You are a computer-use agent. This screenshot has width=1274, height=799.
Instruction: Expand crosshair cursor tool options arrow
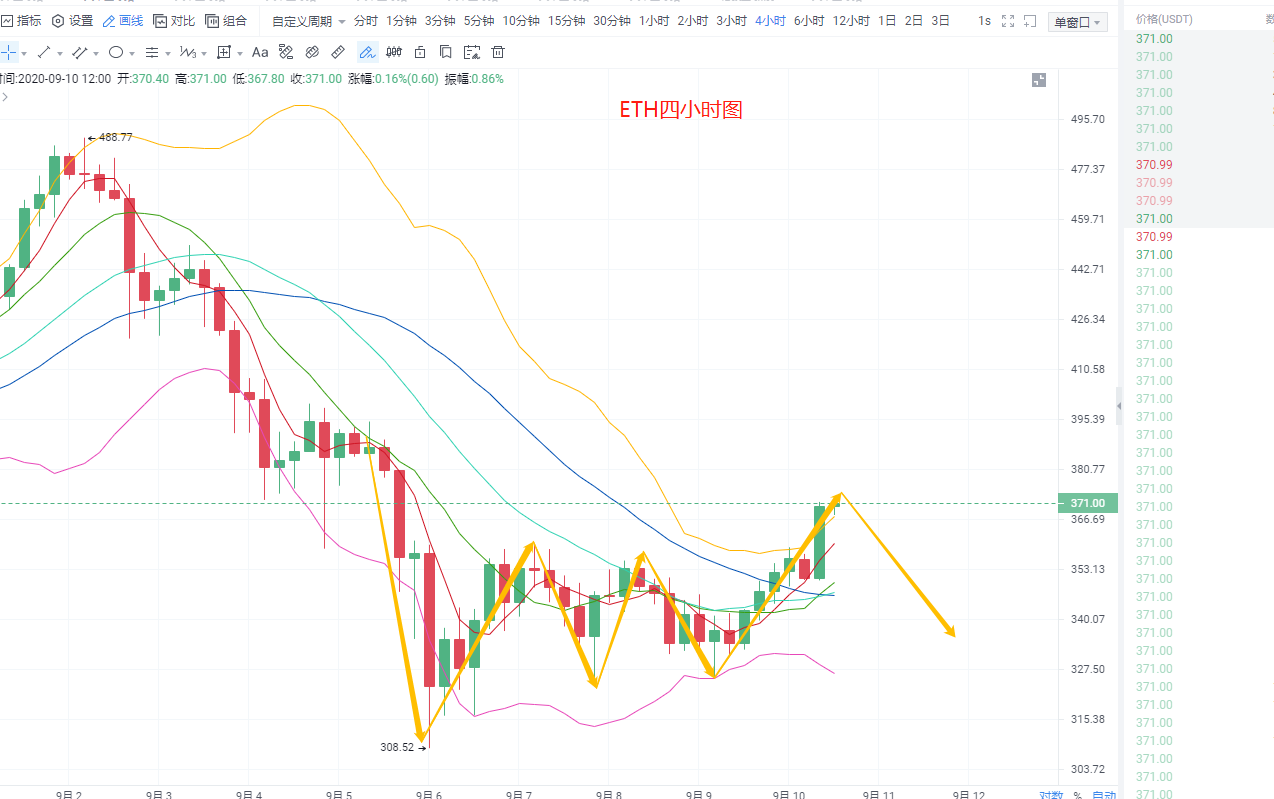pyautogui.click(x=24, y=52)
